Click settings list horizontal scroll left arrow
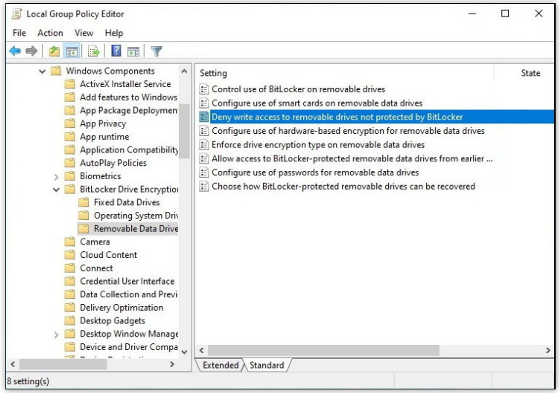This screenshot has width=560, height=393. click(x=202, y=350)
